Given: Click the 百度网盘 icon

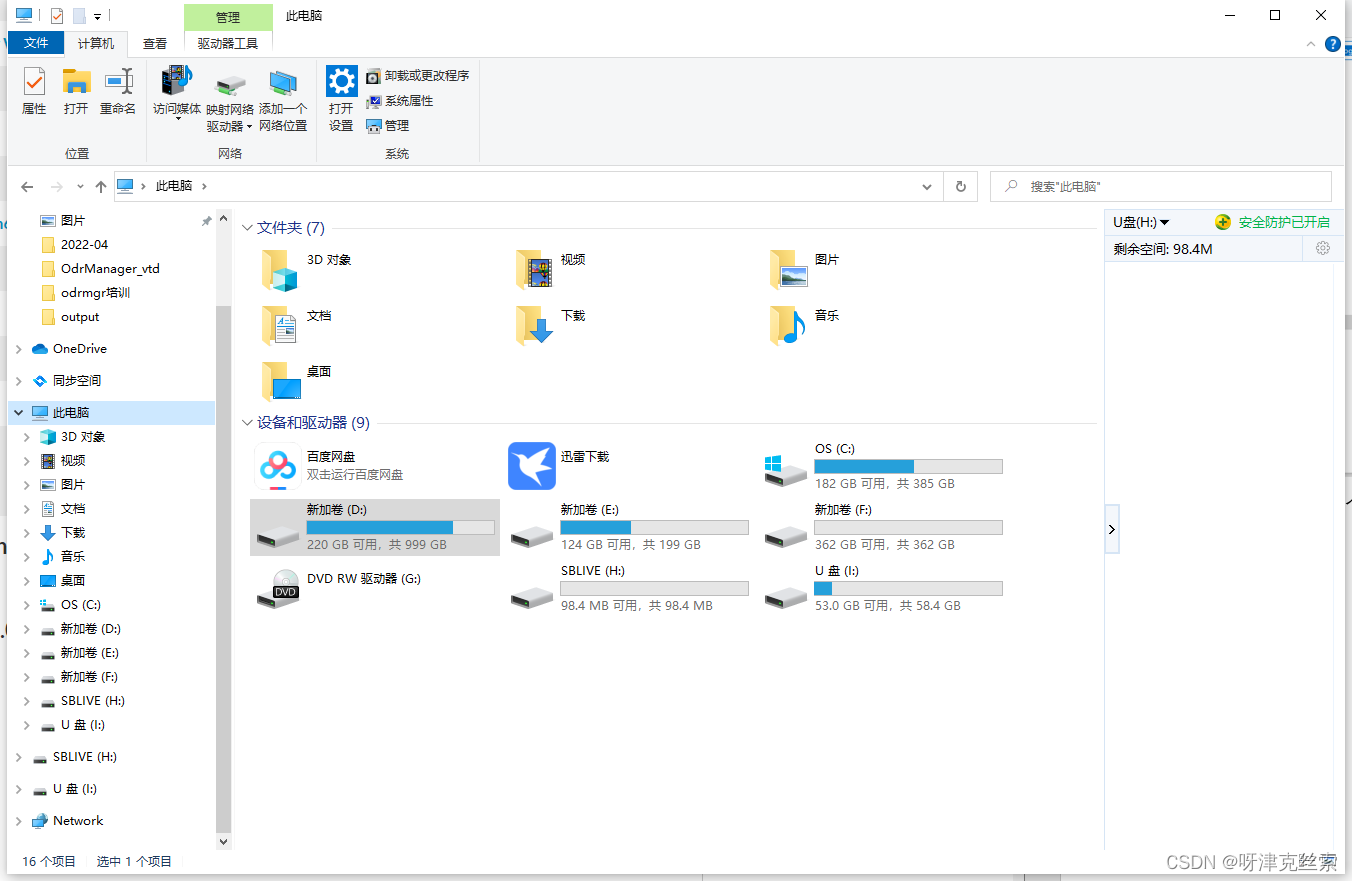Looking at the screenshot, I should pyautogui.click(x=278, y=467).
